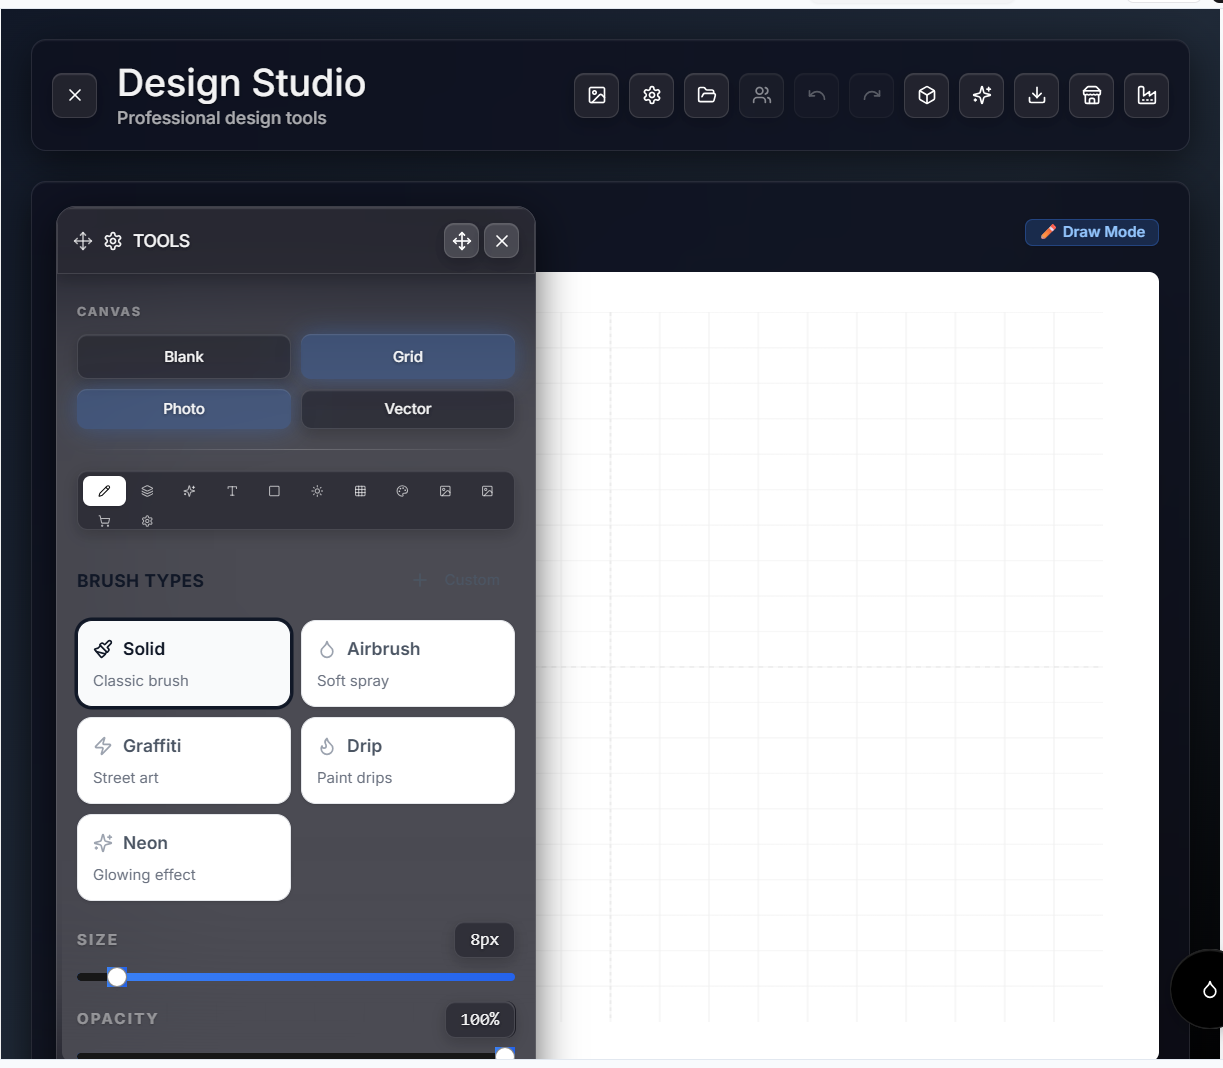The height and width of the screenshot is (1068, 1223).
Task: Open the shopping cart in the tools strip
Action: (x=104, y=521)
